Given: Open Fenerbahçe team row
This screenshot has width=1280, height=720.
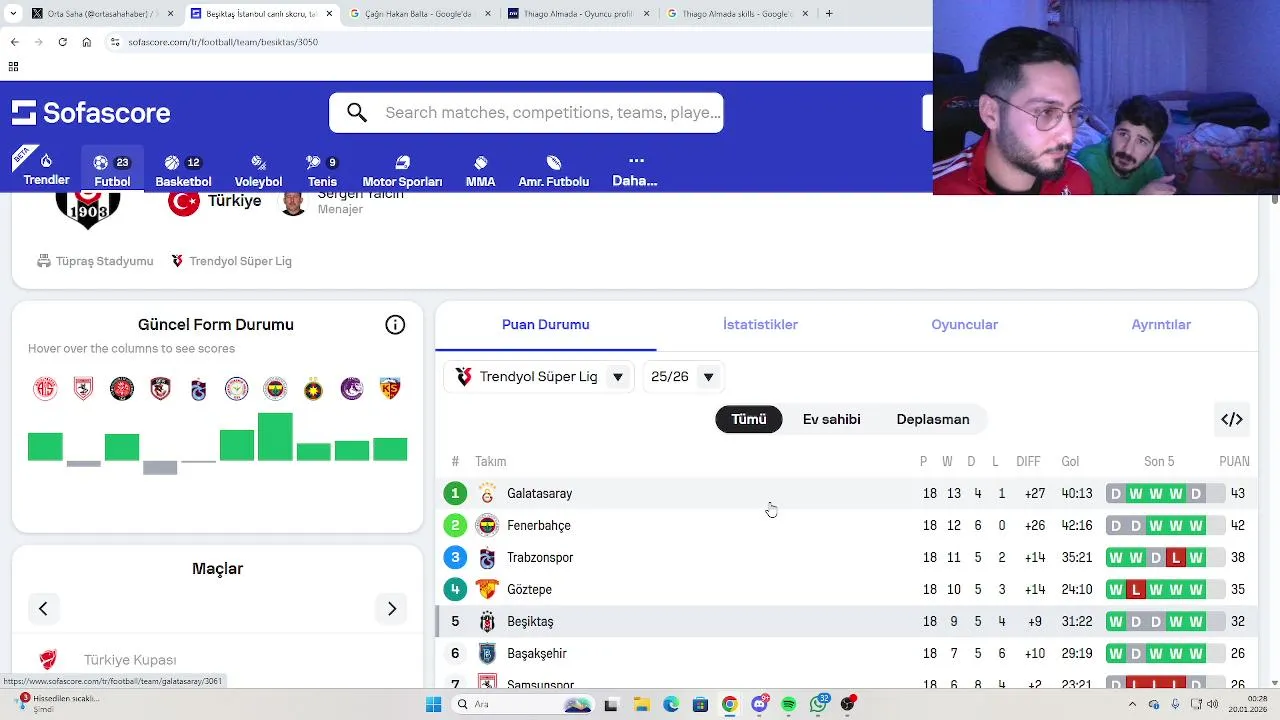Looking at the screenshot, I should [x=846, y=525].
